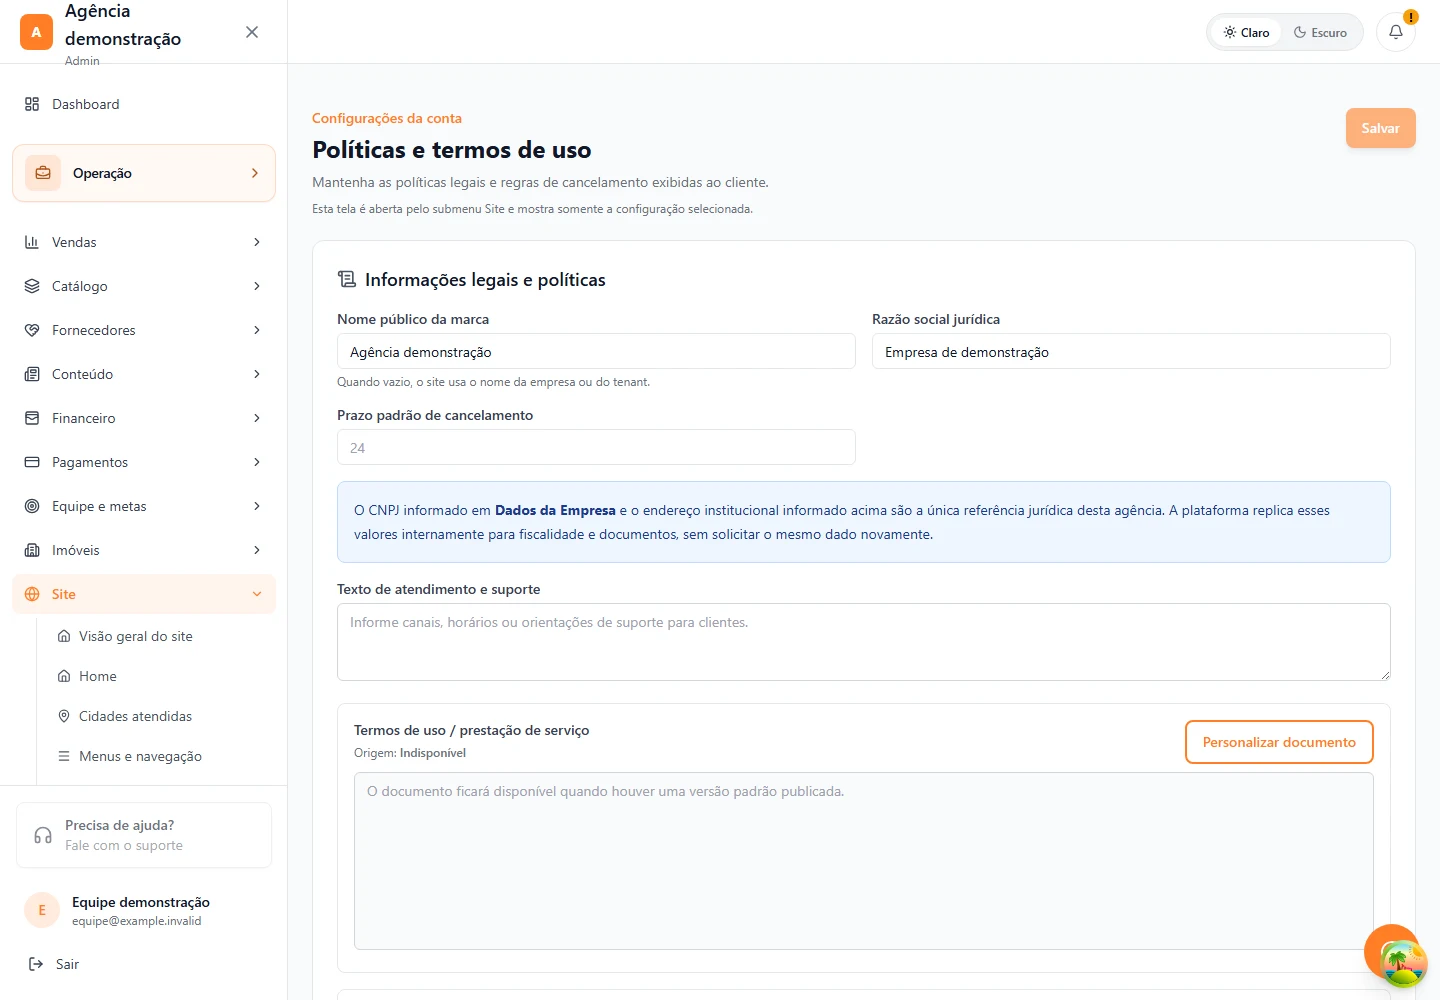The width and height of the screenshot is (1440, 1000).
Task: Click Prazo padrão de cancelamento field
Action: click(x=596, y=447)
